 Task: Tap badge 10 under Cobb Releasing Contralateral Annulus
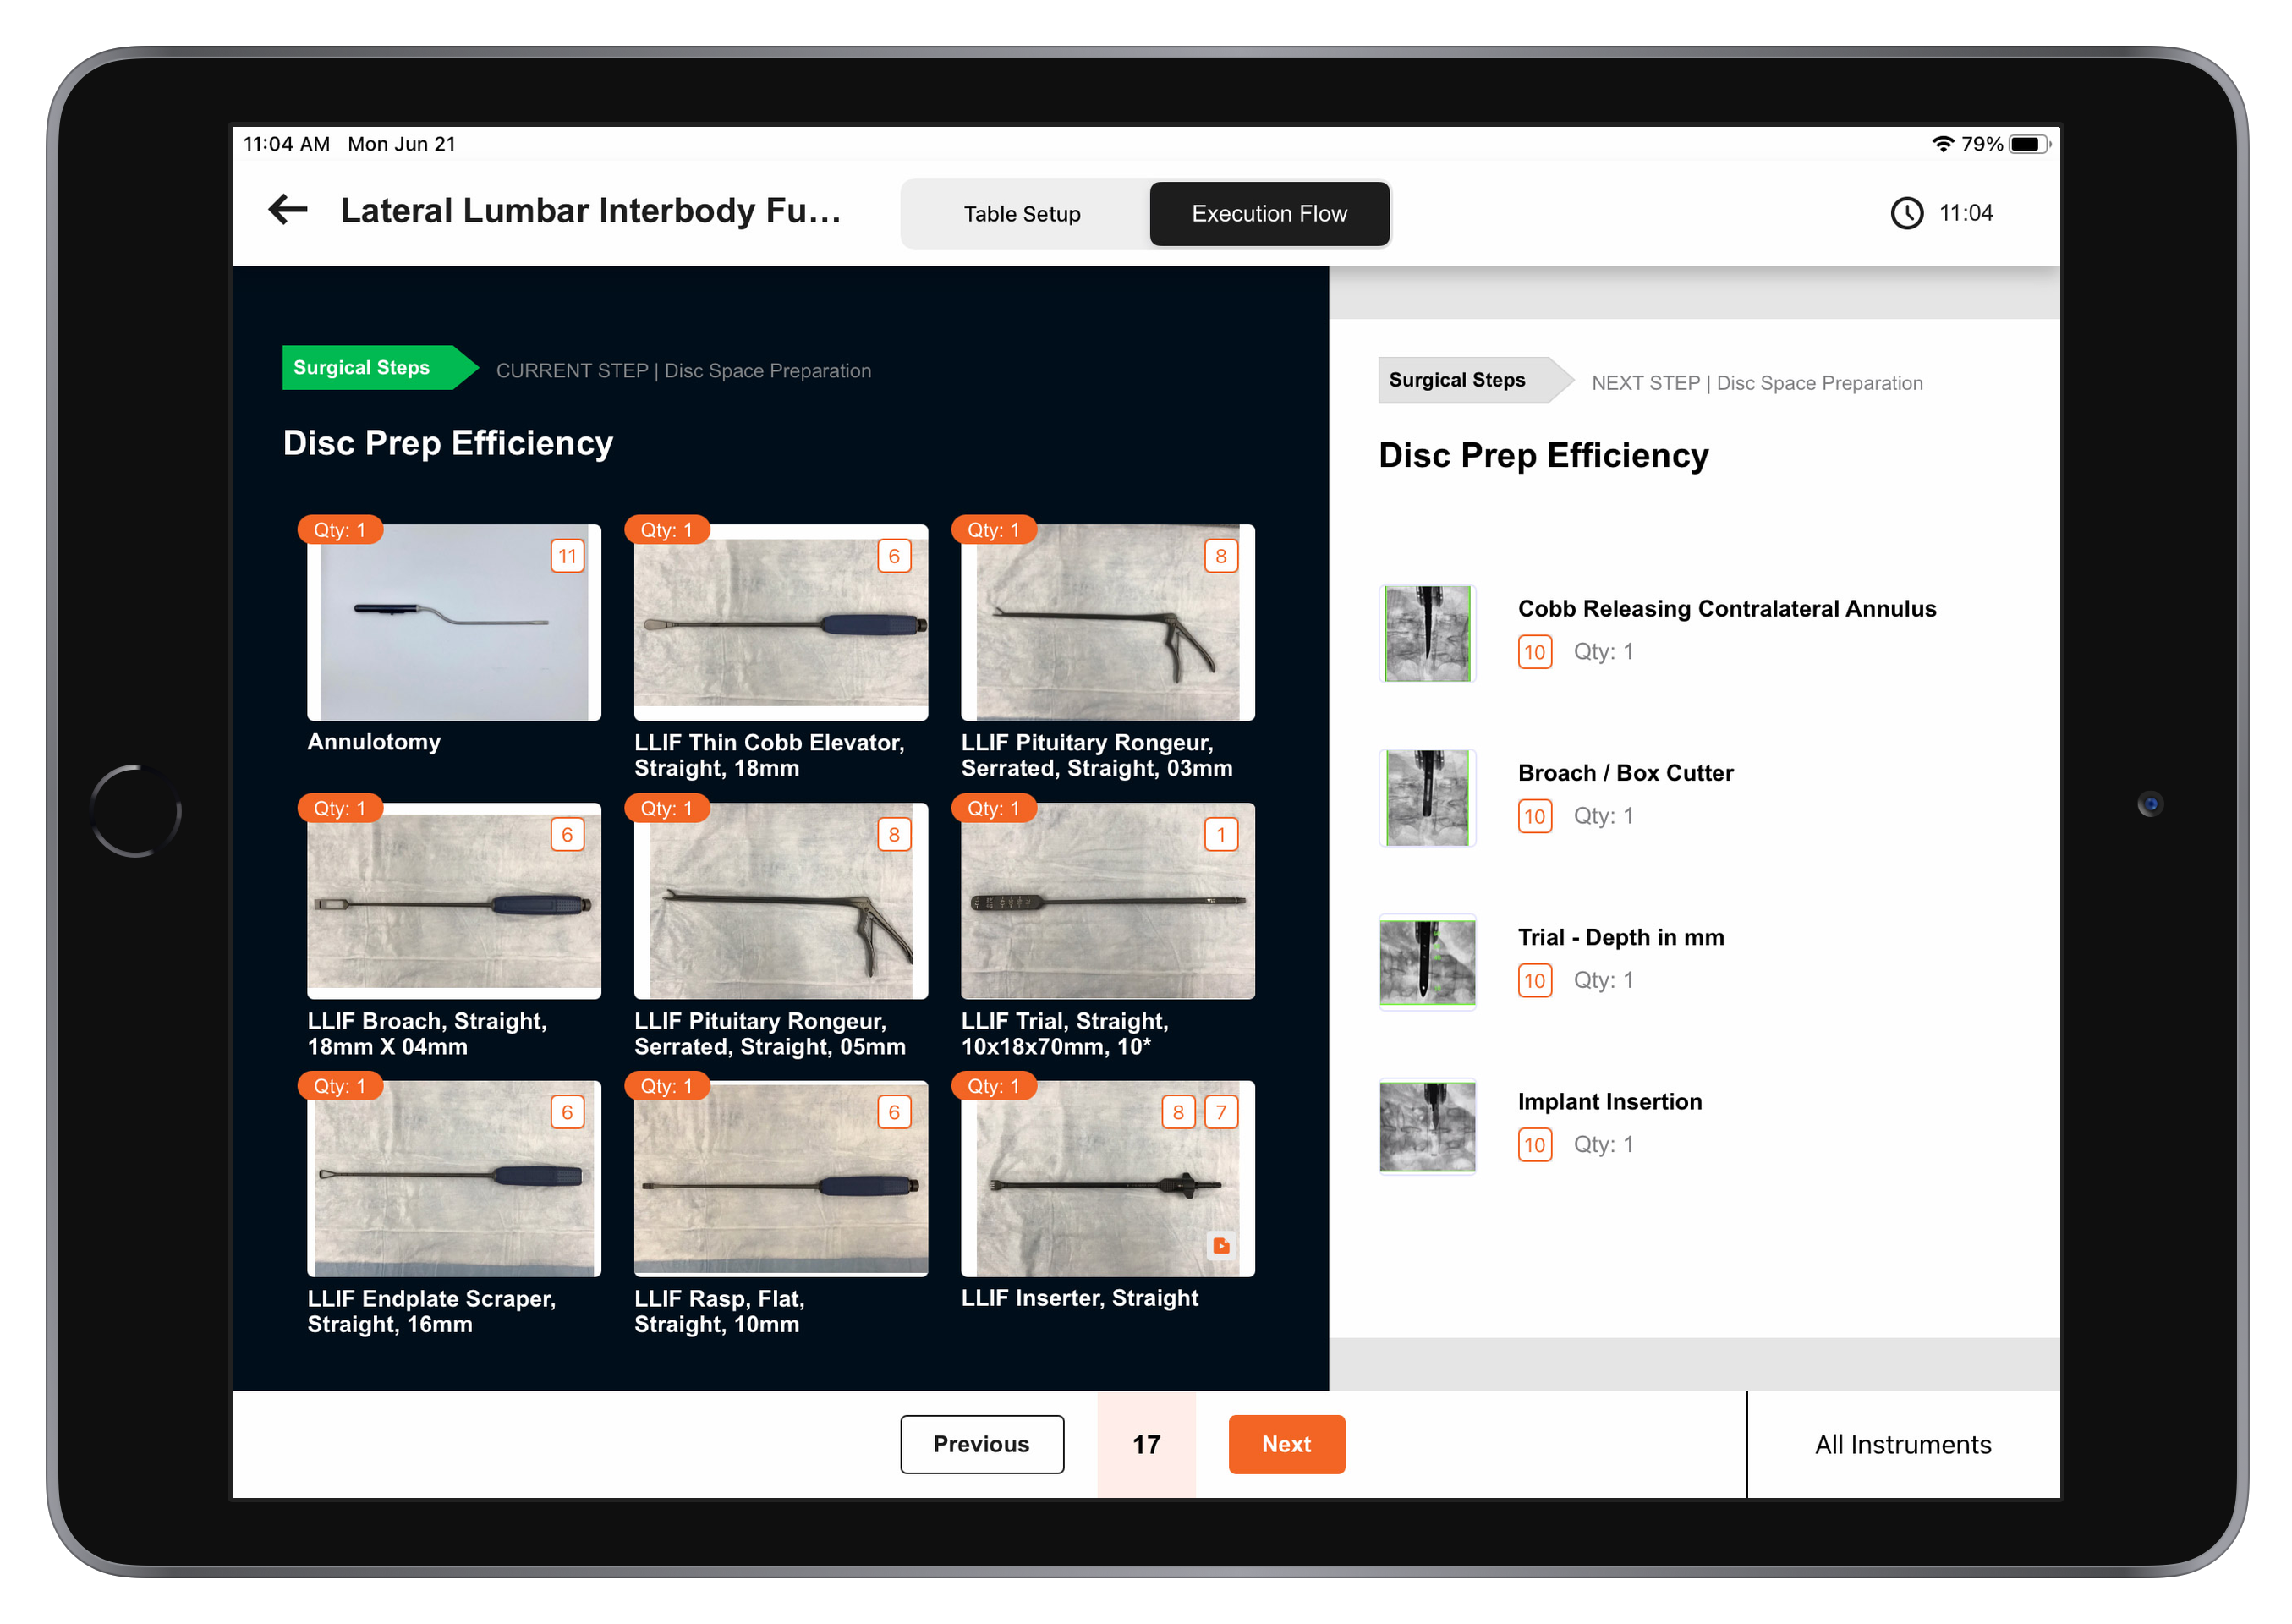pyautogui.click(x=1534, y=652)
